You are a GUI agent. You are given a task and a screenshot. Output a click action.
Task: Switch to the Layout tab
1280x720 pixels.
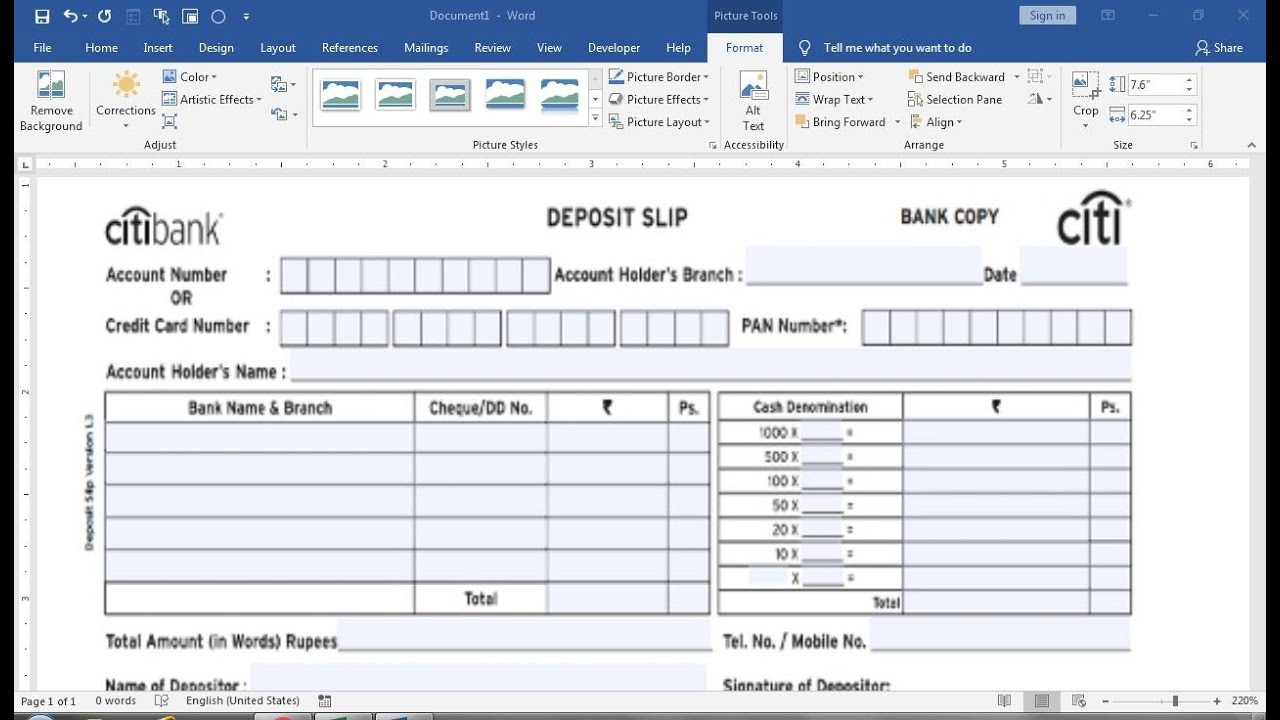click(x=278, y=48)
